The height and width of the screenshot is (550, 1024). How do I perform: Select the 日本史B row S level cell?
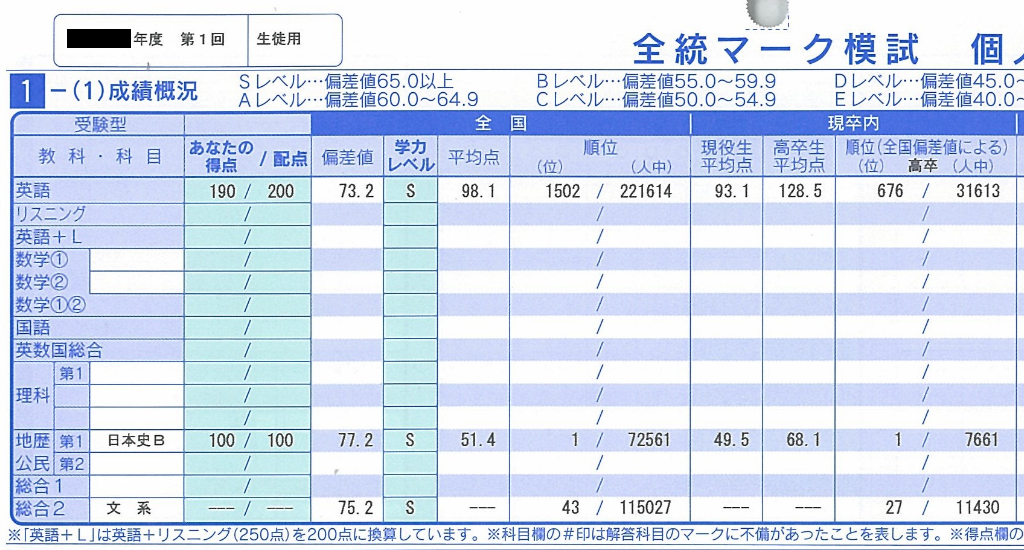pyautogui.click(x=410, y=440)
